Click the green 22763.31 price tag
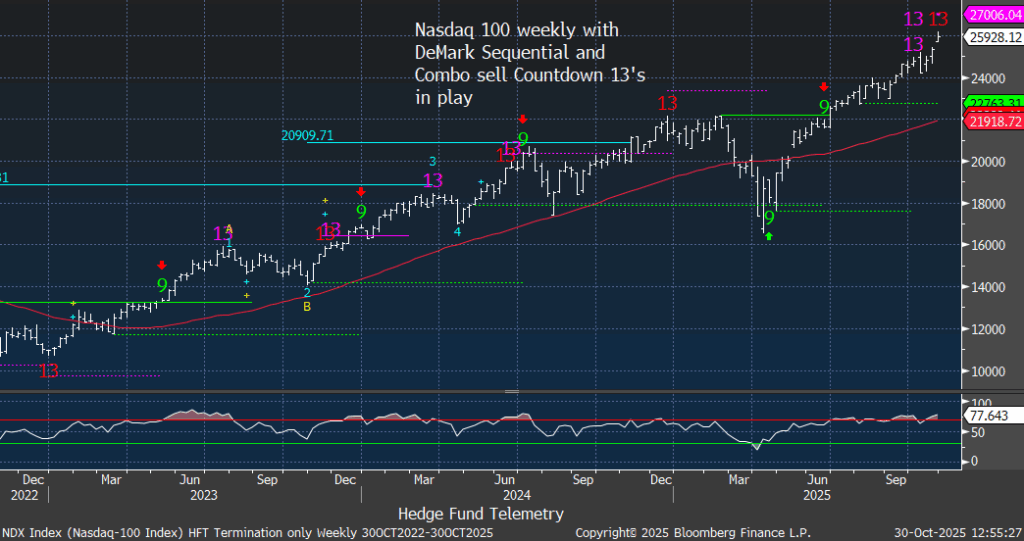The image size is (1024, 541). pos(991,103)
